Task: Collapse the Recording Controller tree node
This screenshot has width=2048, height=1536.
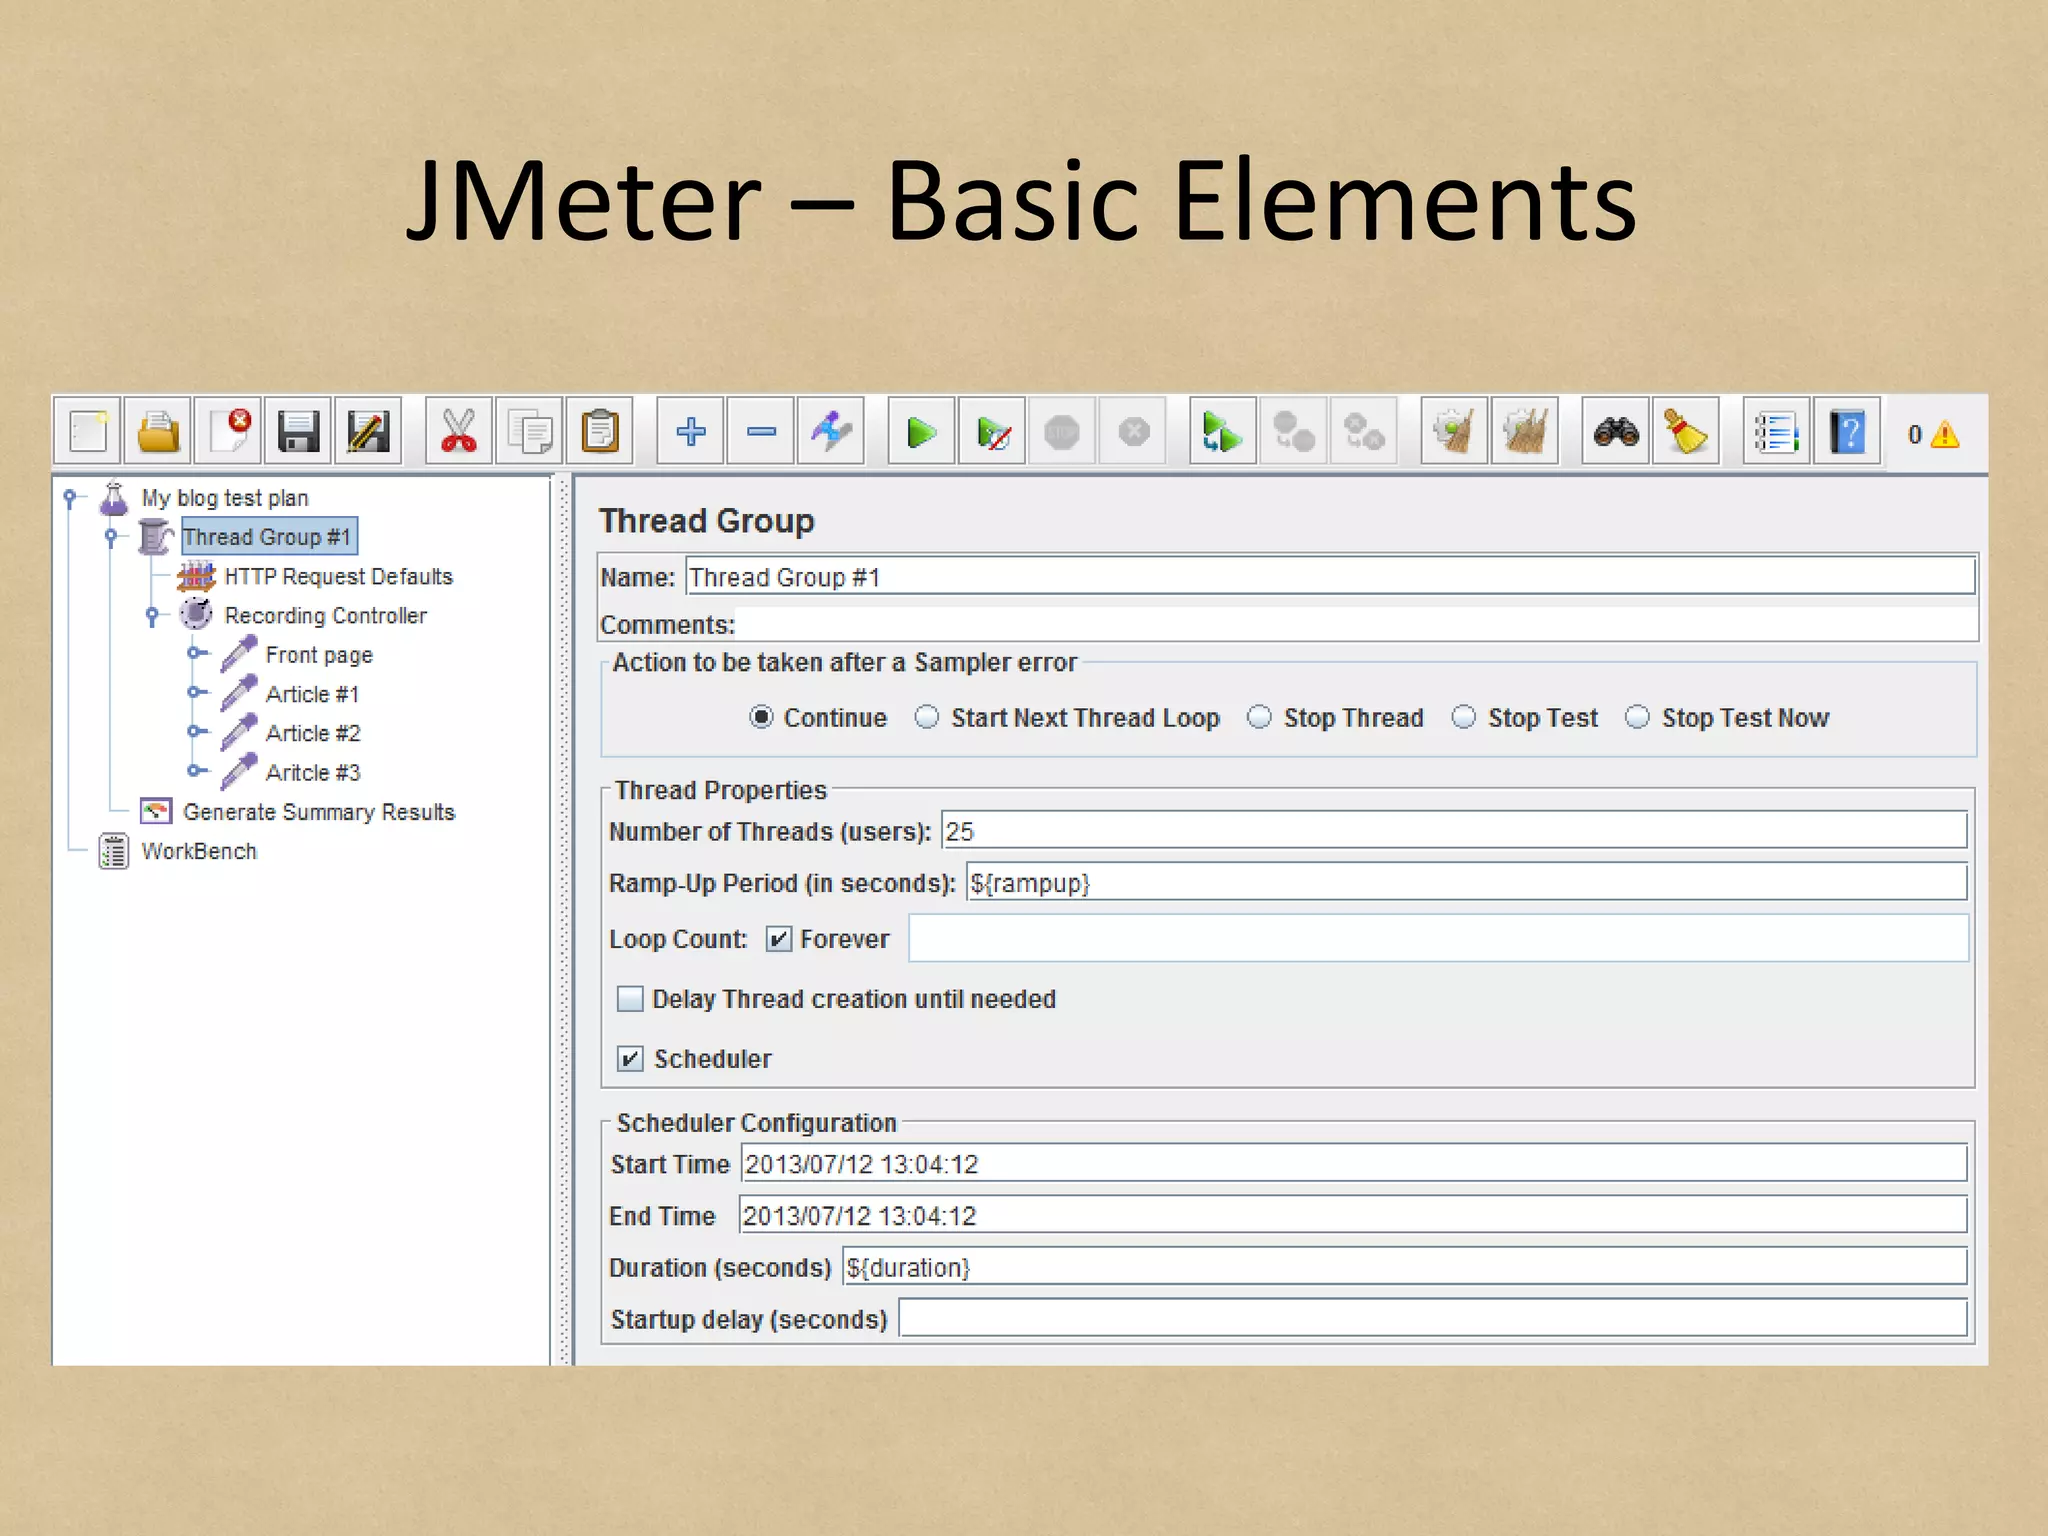Action: [152, 615]
